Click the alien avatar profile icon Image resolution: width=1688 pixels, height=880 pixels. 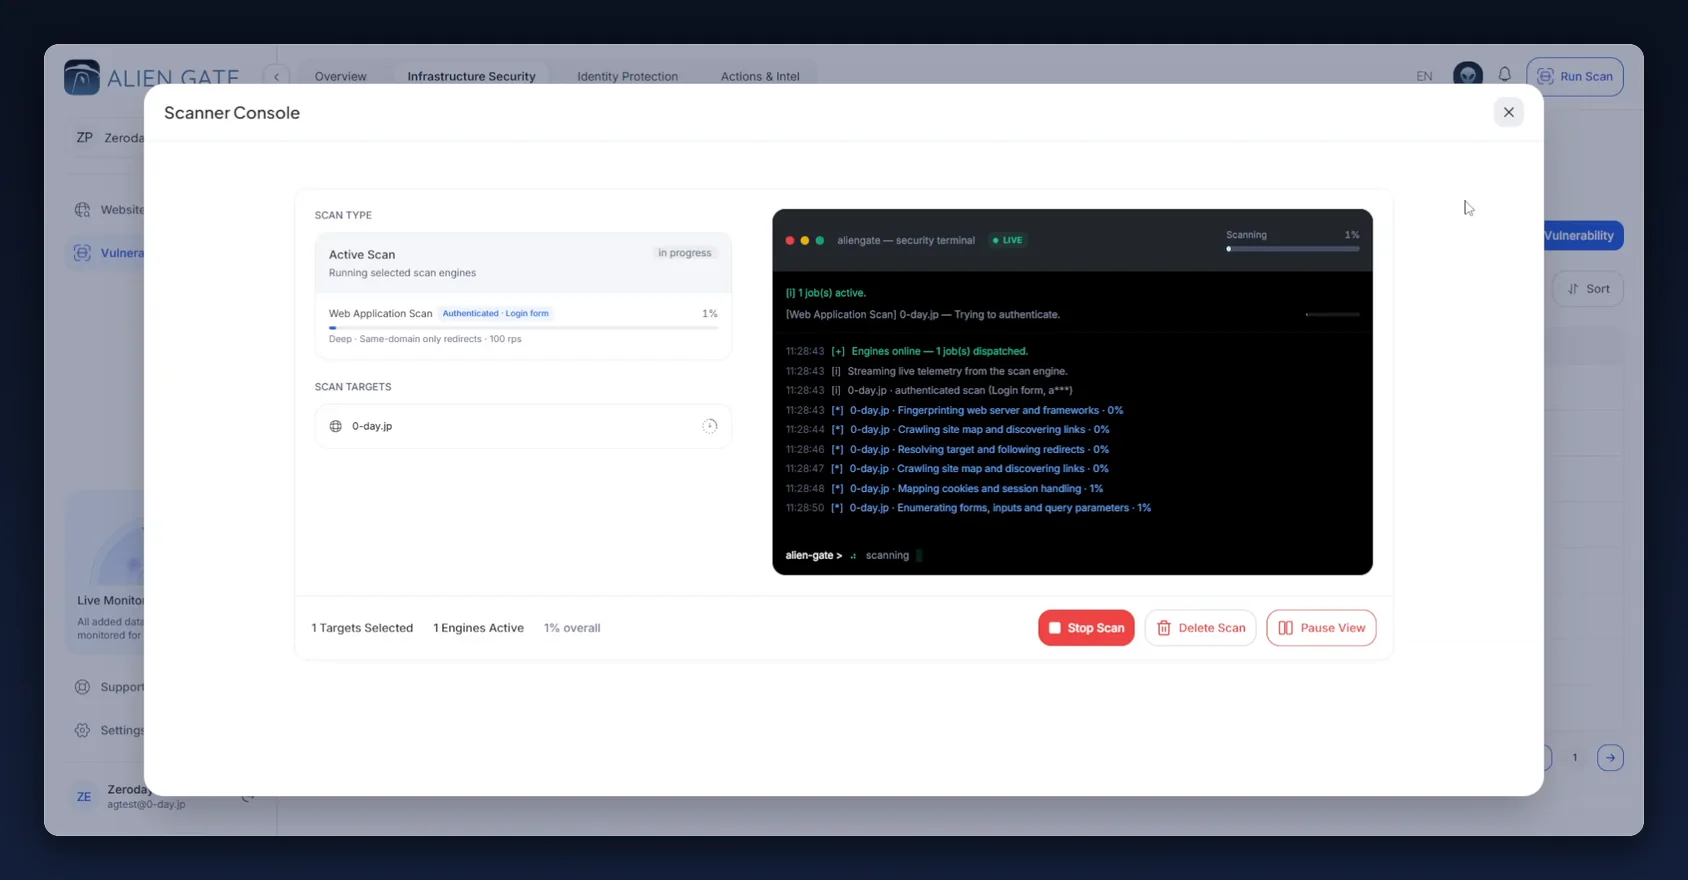1467,75
